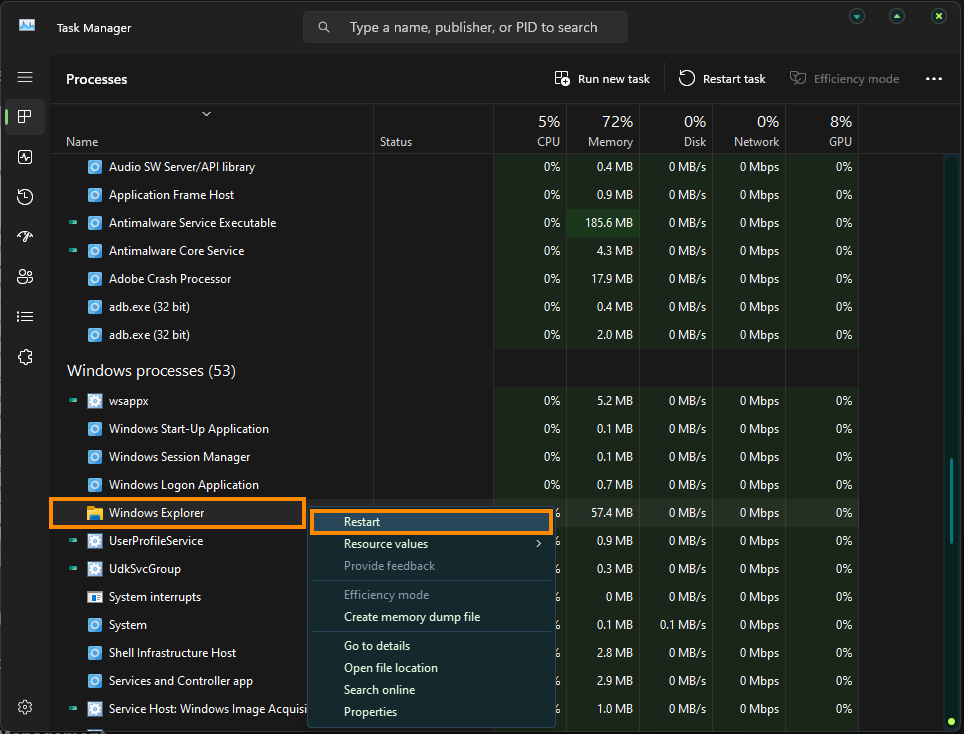Image resolution: width=964 pixels, height=734 pixels.
Task: Click the Run new task button
Action: [602, 79]
